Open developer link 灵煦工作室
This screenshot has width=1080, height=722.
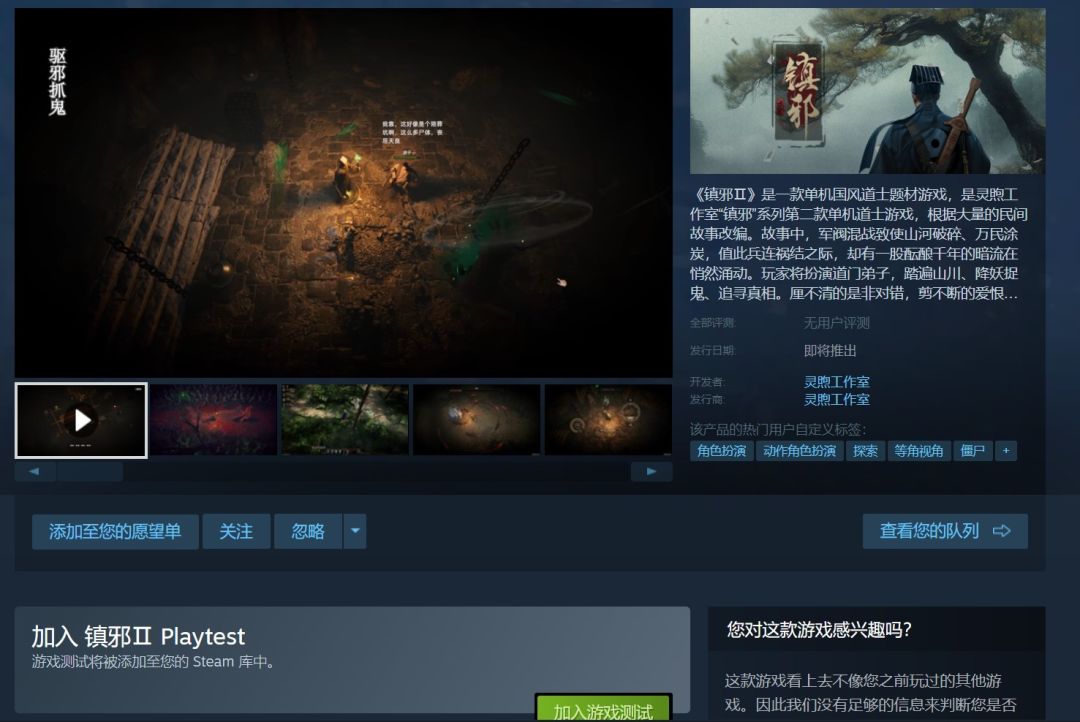pyautogui.click(x=836, y=382)
